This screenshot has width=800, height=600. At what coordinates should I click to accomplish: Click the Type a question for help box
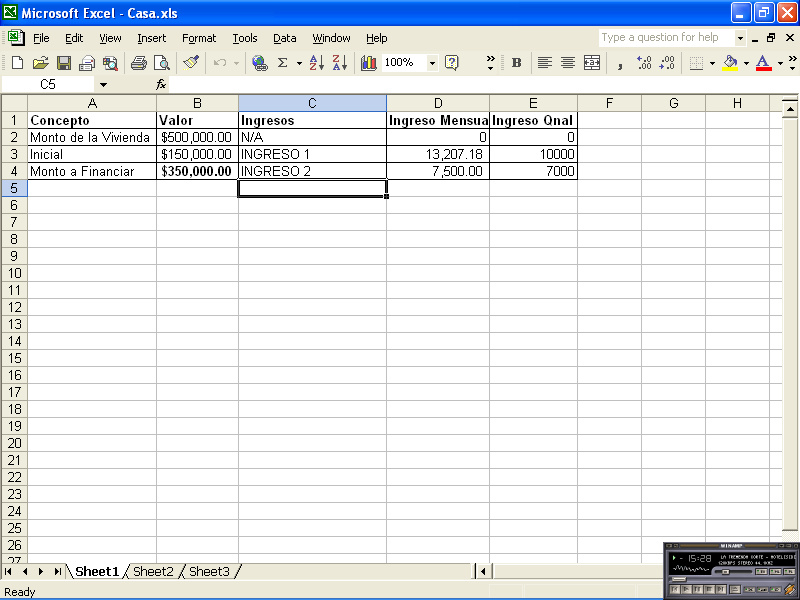pos(666,38)
